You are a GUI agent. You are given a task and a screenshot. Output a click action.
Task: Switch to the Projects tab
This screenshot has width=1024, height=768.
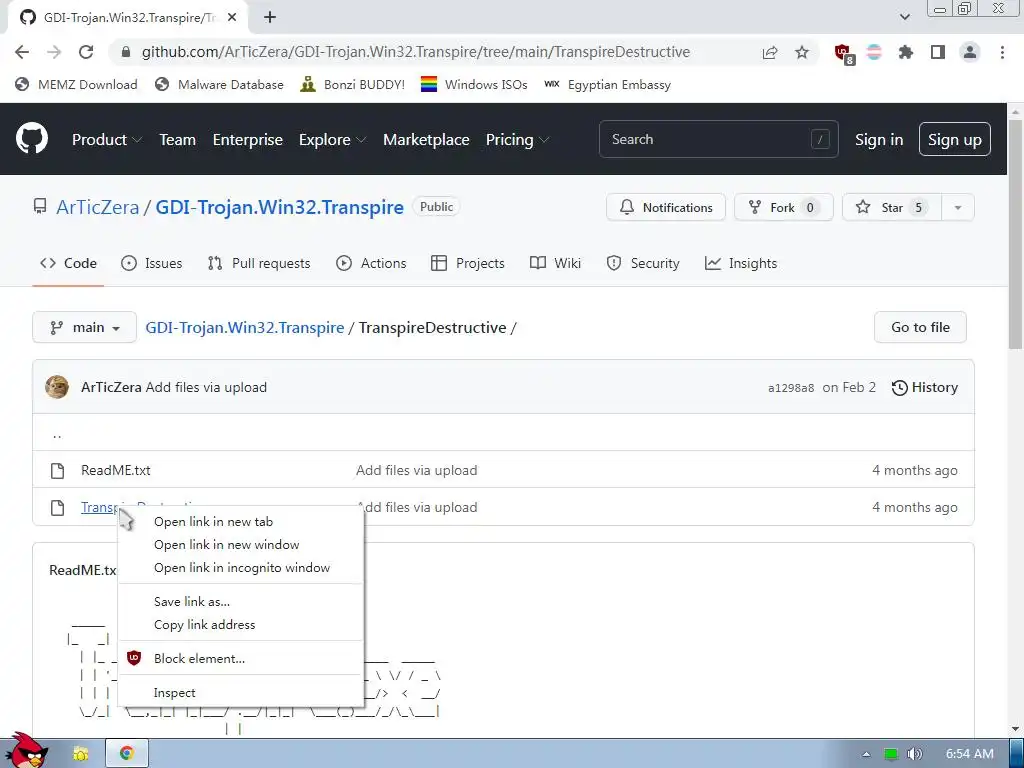tap(468, 263)
